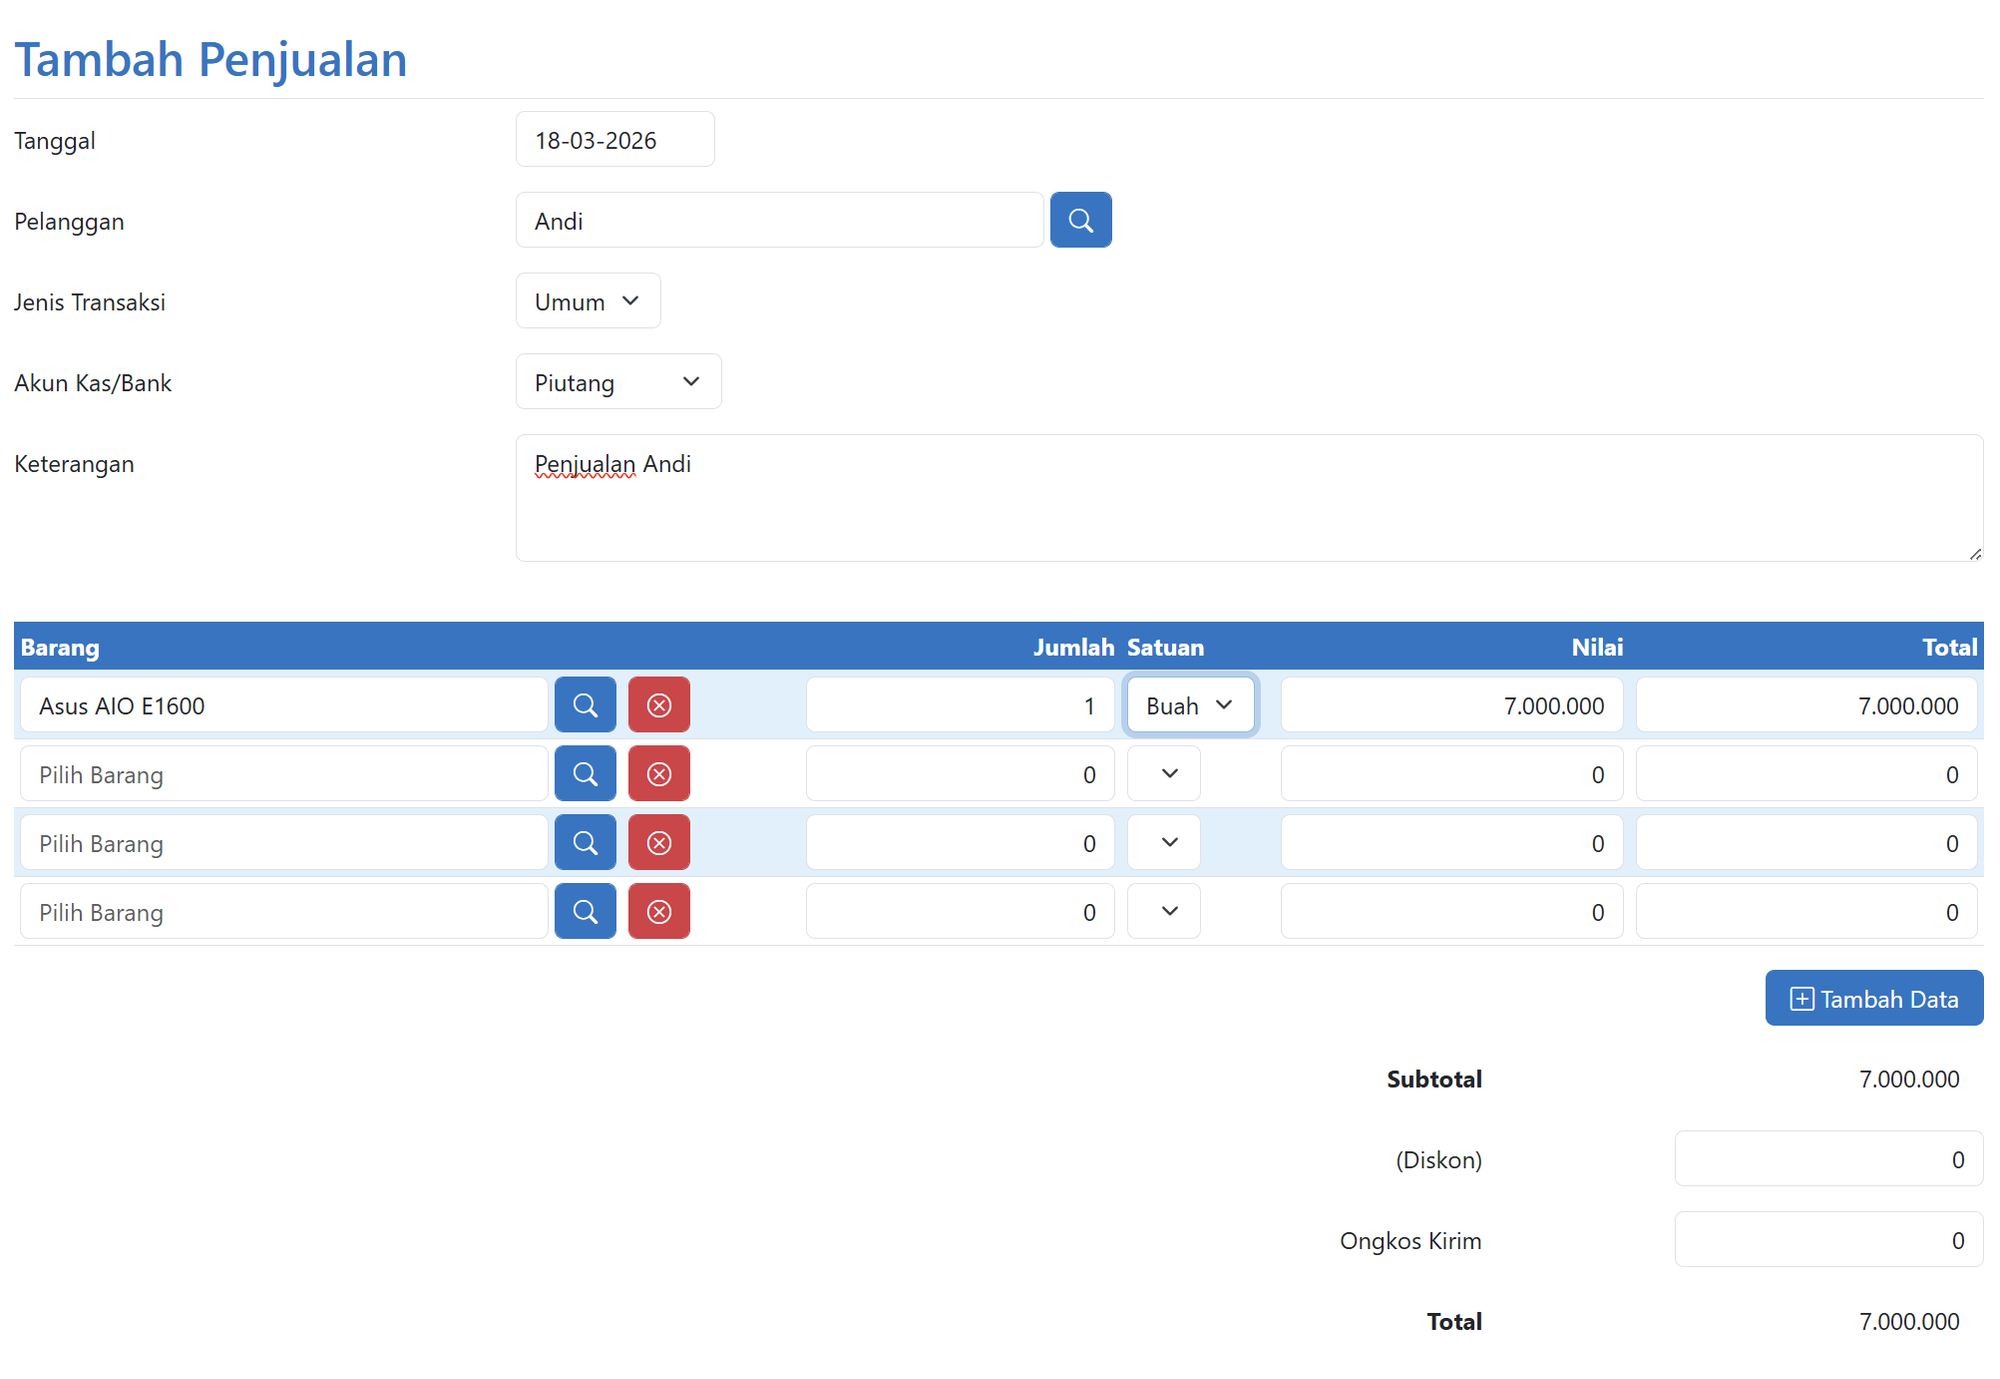Screen dimensions: 2000x1379
Task: Click the Subtotal label
Action: point(1434,1079)
